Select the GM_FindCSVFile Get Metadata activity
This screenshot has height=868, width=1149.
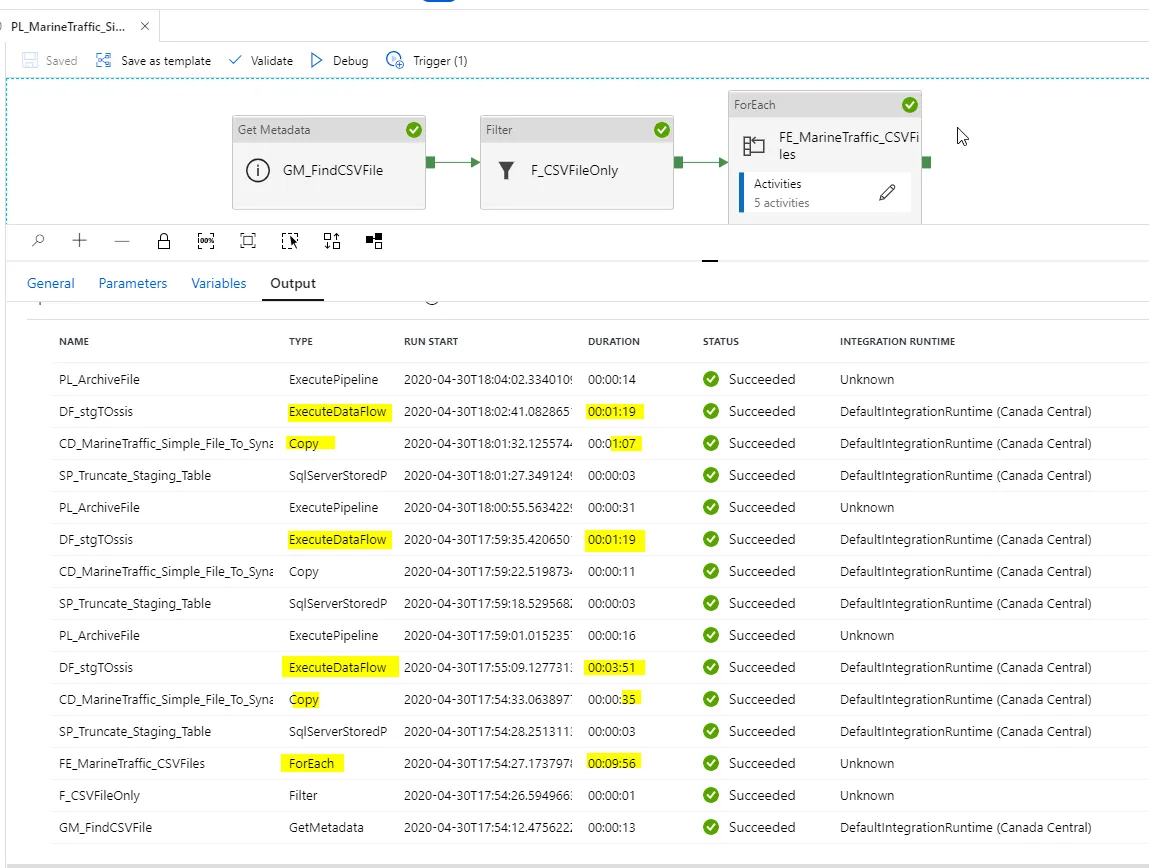coord(329,163)
